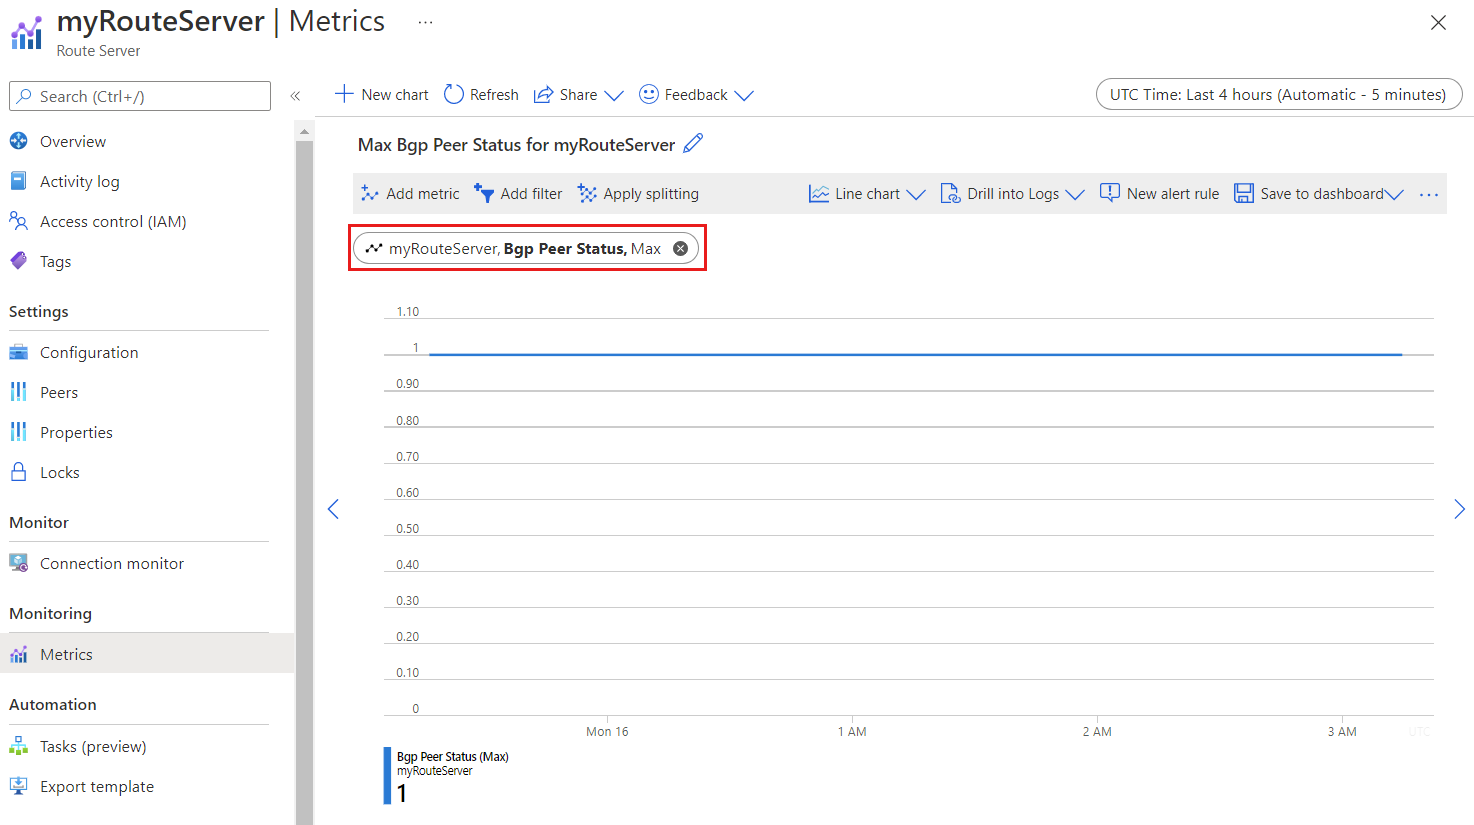Create a New alert rule
1474x825 pixels.
1158,193
